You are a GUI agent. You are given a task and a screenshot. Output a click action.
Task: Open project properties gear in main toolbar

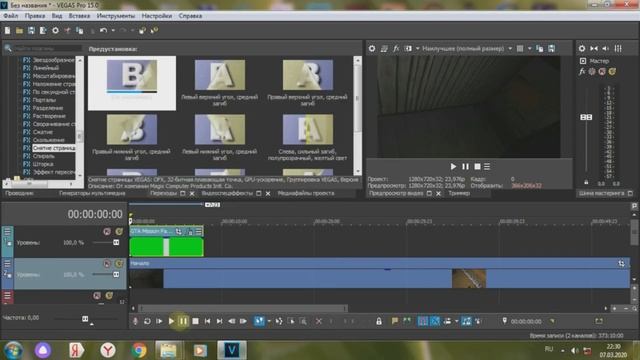[x=55, y=31]
